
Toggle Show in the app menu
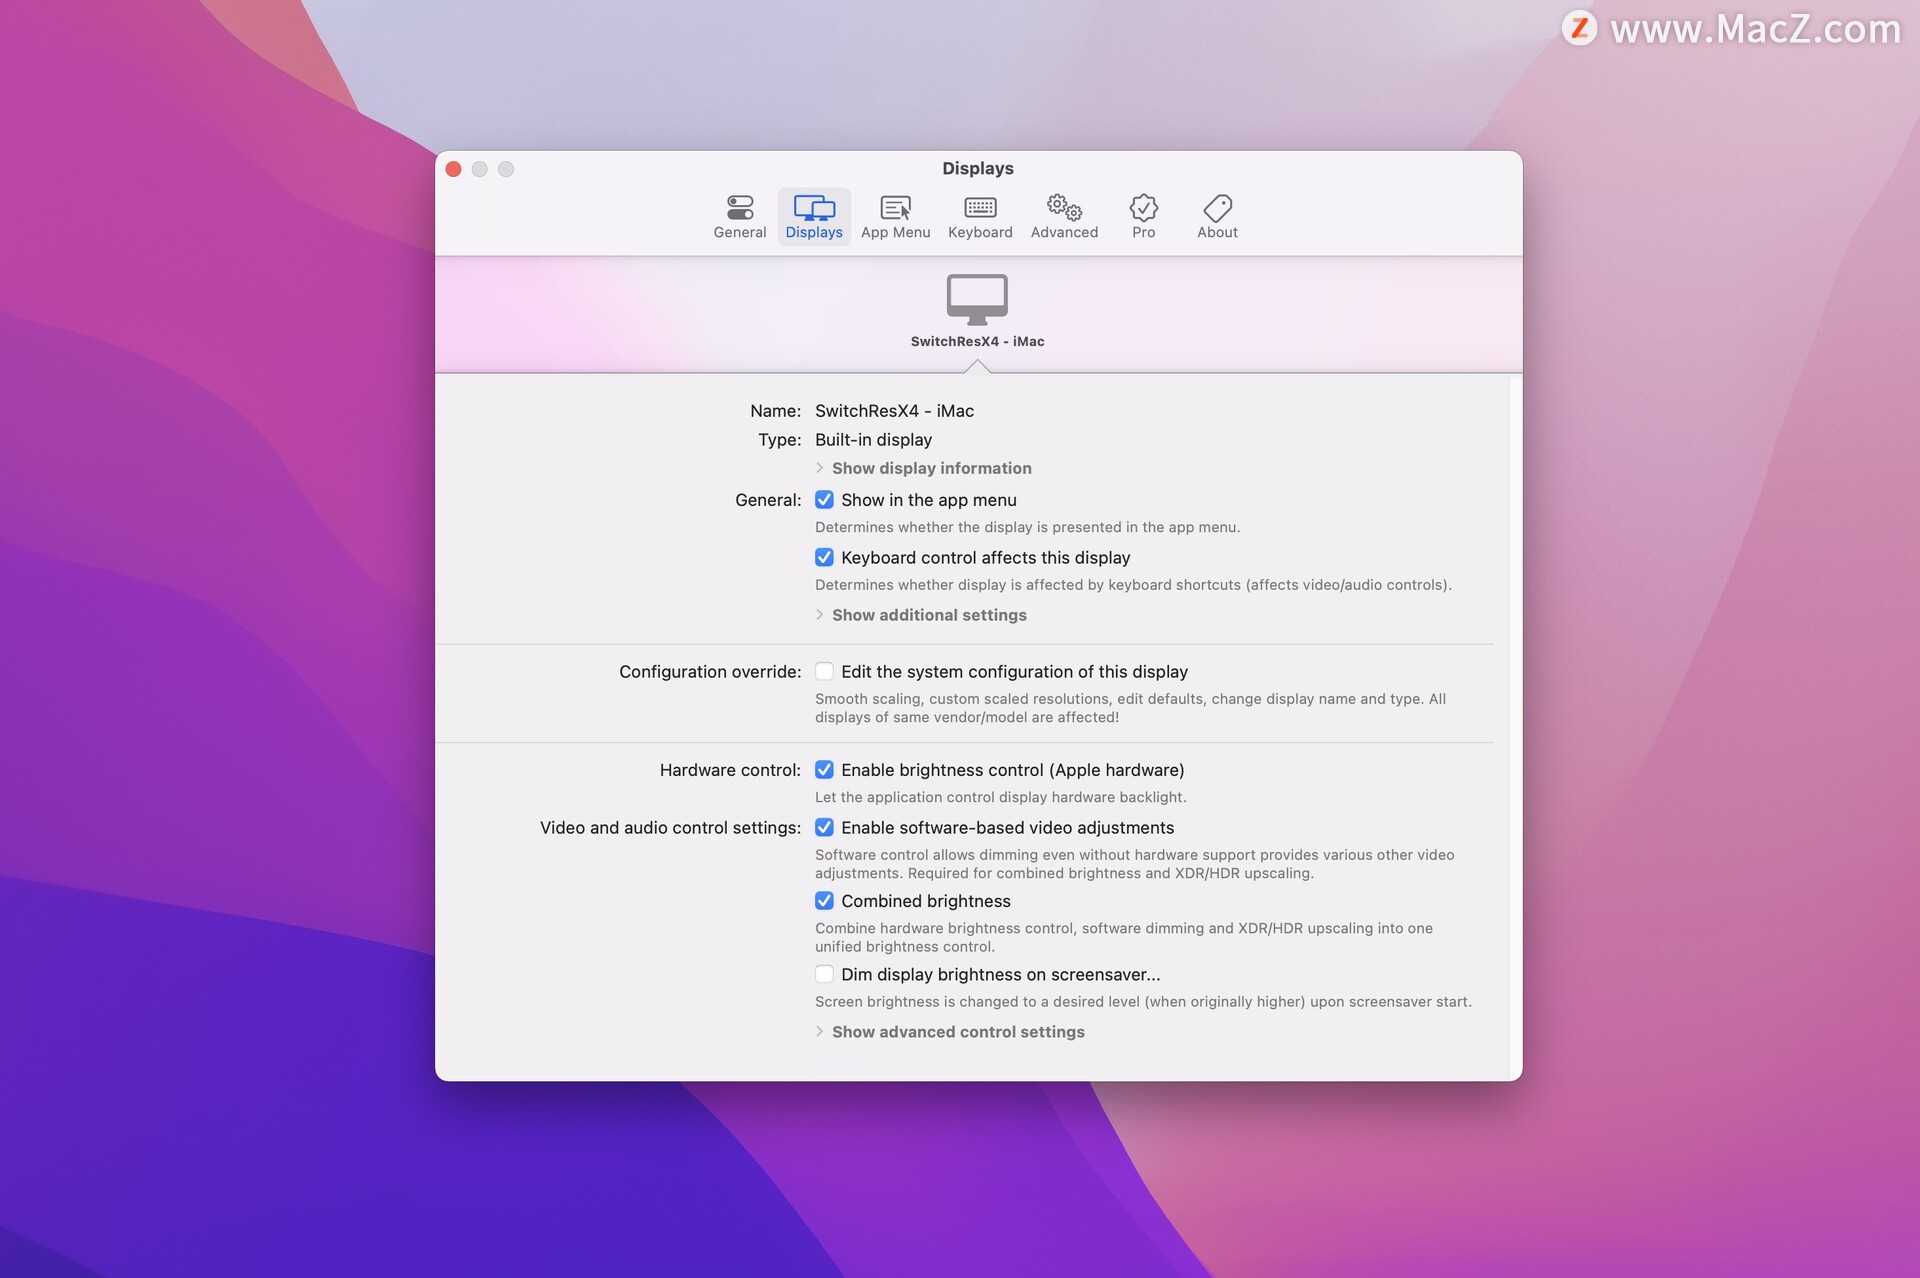click(x=822, y=499)
